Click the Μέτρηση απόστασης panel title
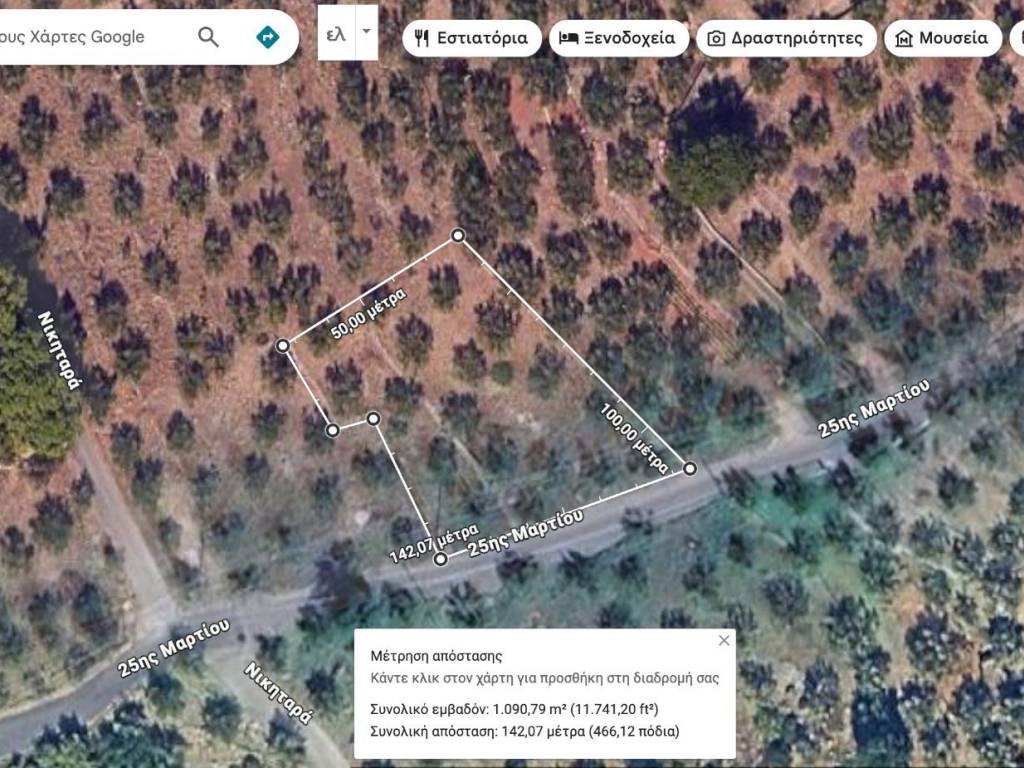1024x768 pixels. tap(436, 656)
